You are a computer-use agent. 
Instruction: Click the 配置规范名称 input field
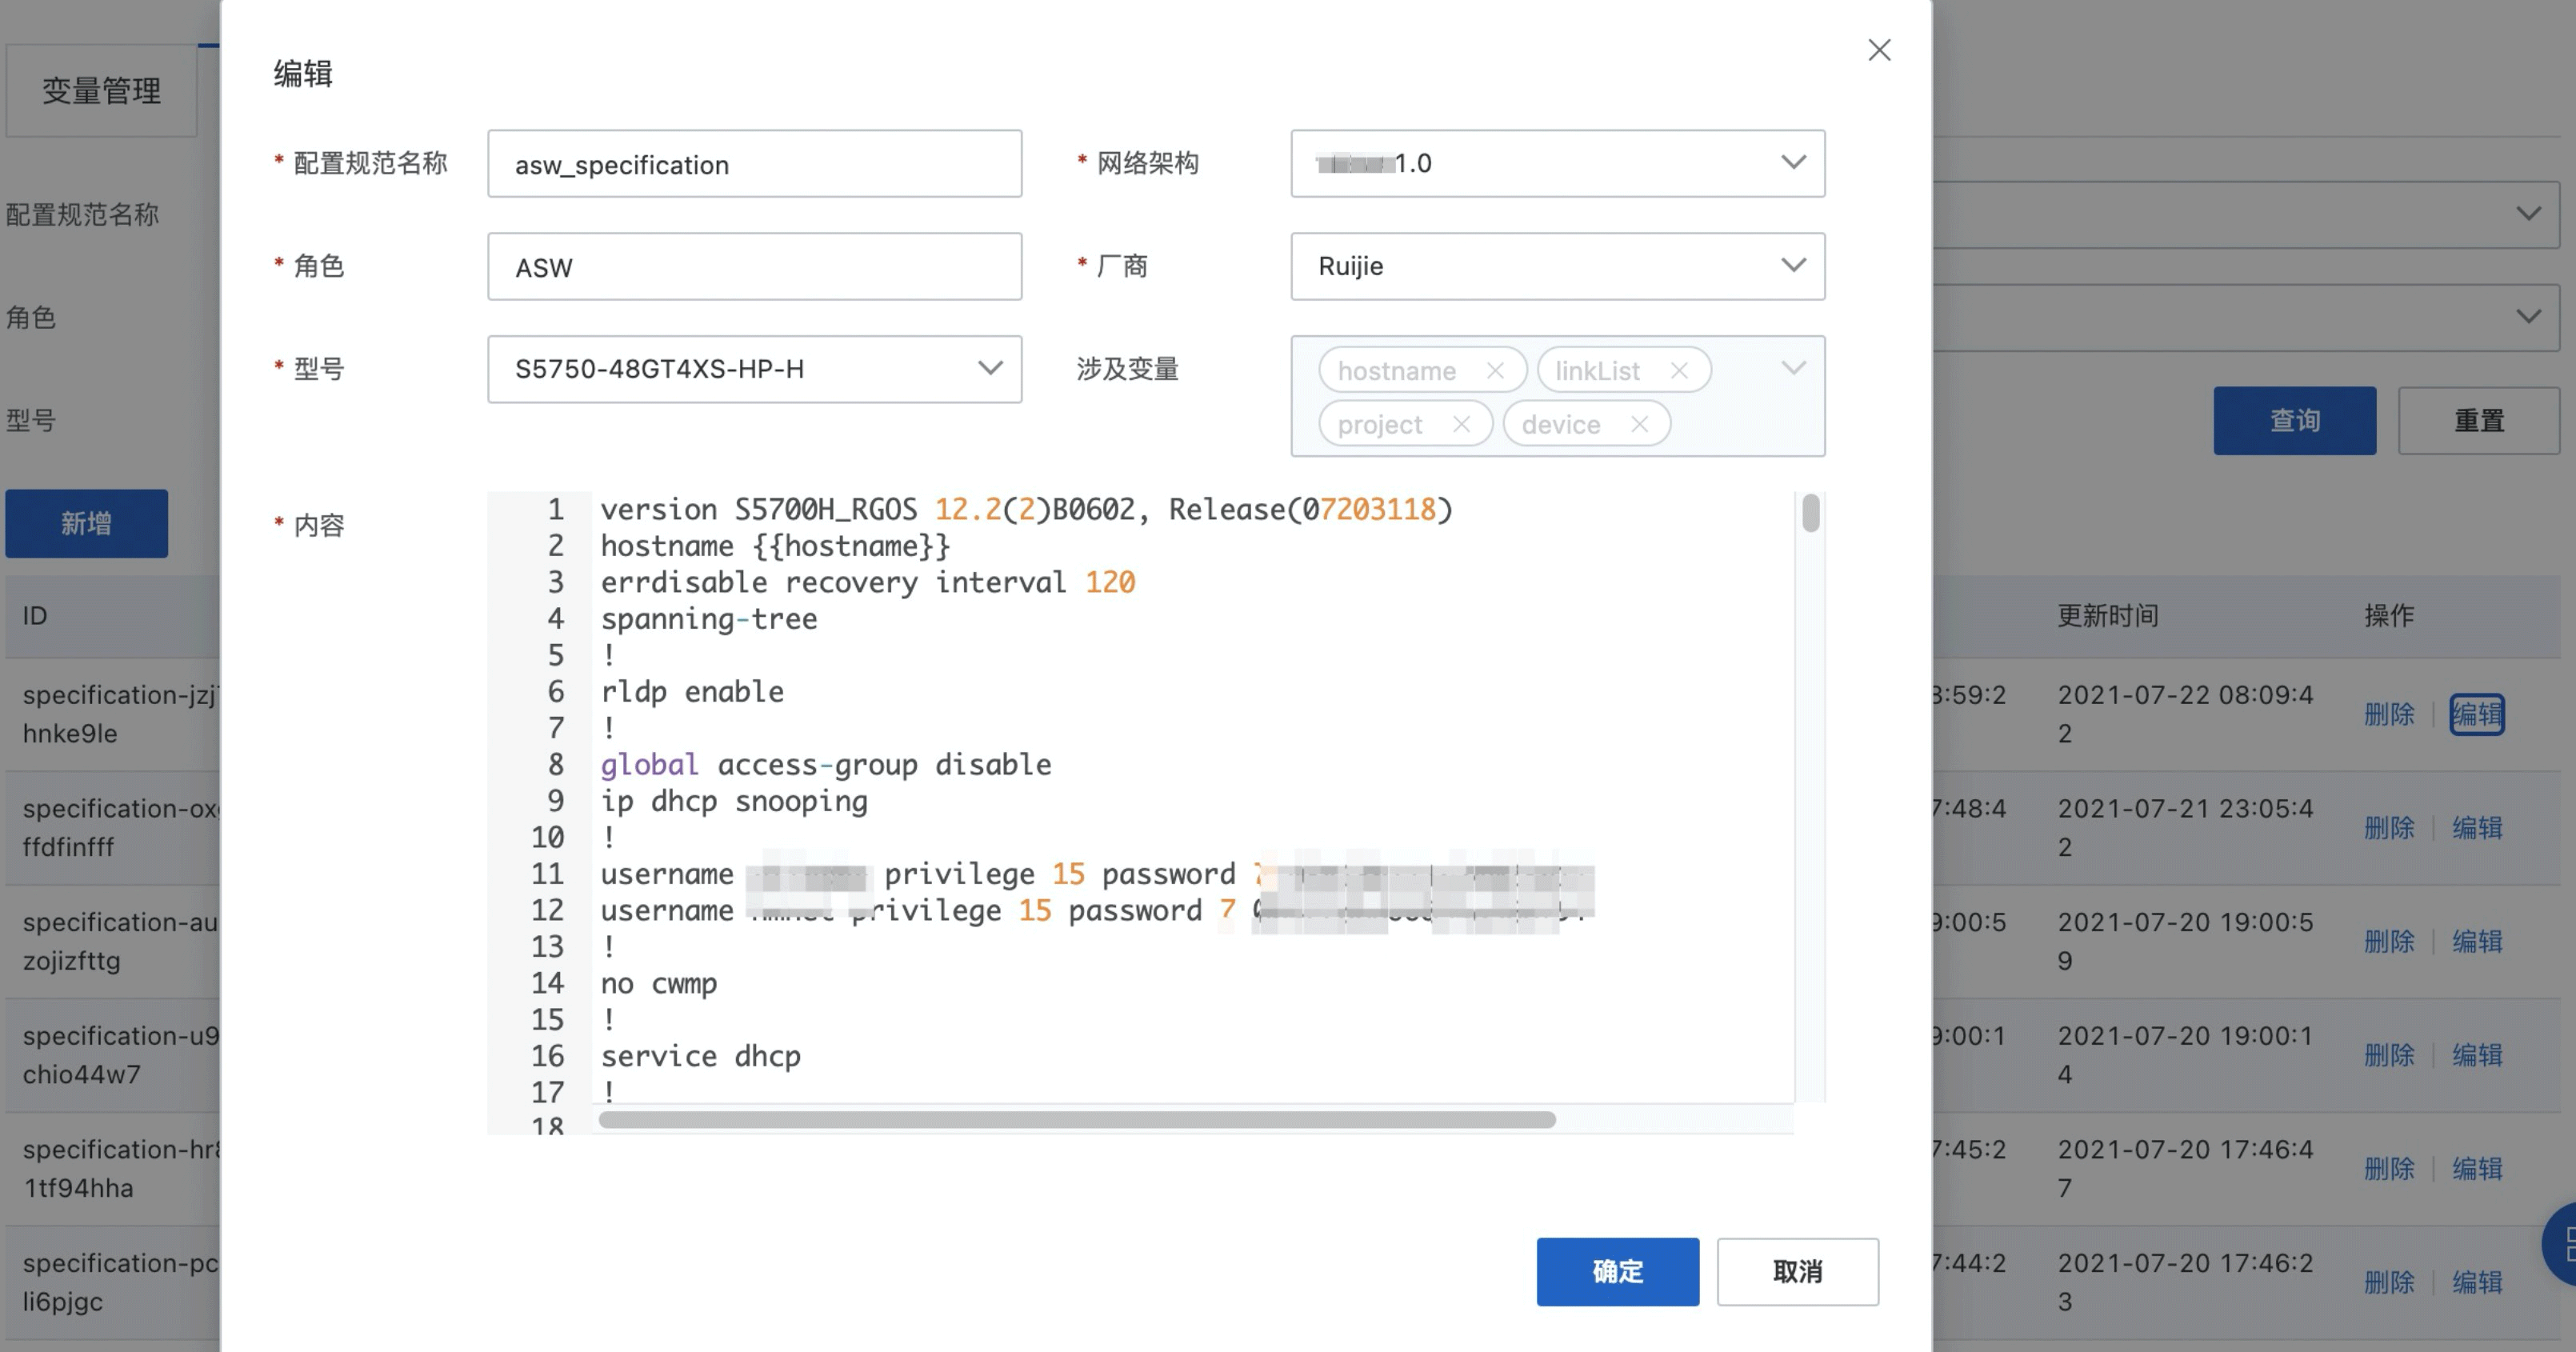(754, 163)
